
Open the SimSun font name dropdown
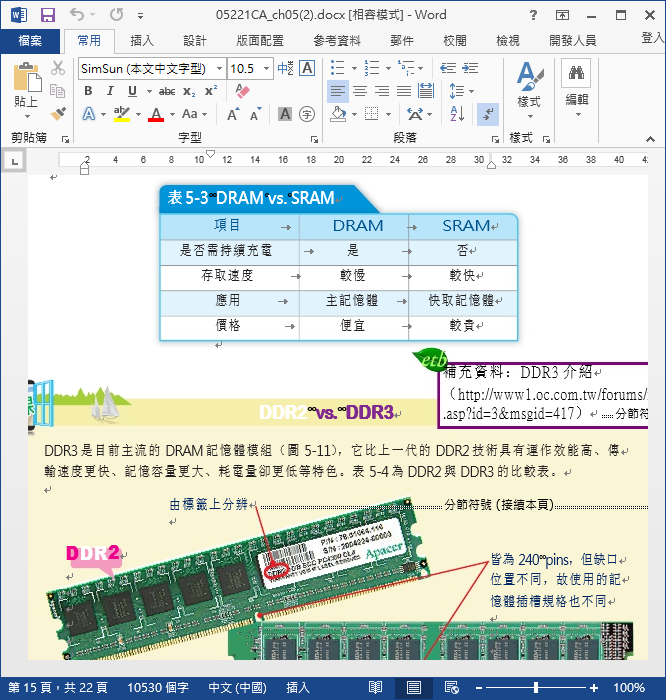(220, 69)
